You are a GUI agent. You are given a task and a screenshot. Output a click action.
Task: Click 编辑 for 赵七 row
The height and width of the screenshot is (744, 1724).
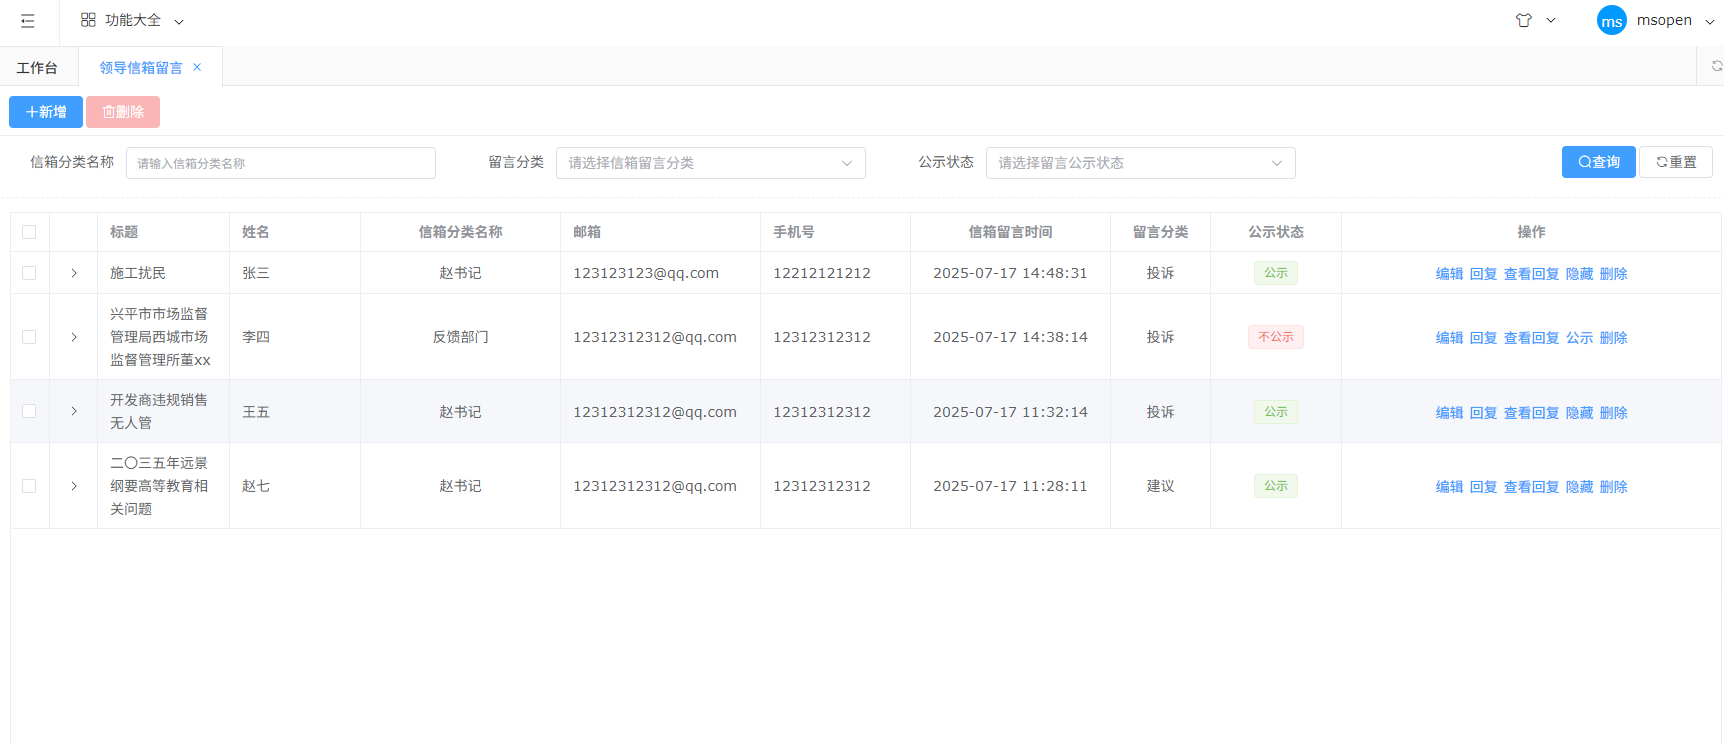[x=1449, y=487]
